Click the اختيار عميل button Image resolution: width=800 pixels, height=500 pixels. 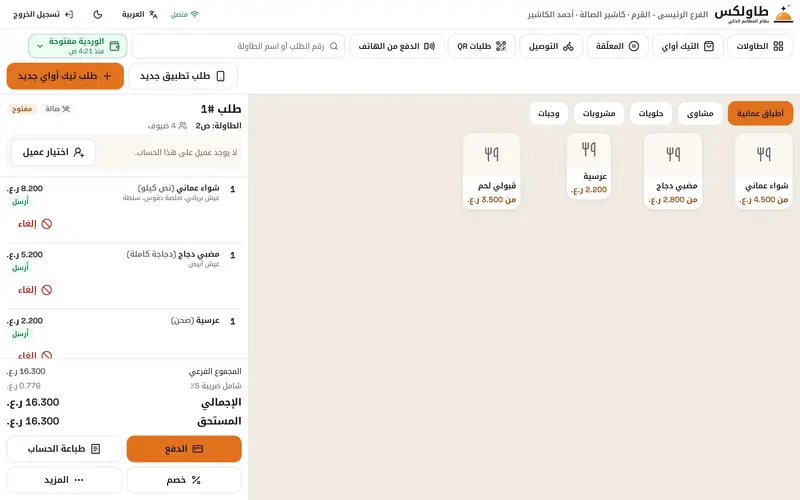(x=53, y=152)
